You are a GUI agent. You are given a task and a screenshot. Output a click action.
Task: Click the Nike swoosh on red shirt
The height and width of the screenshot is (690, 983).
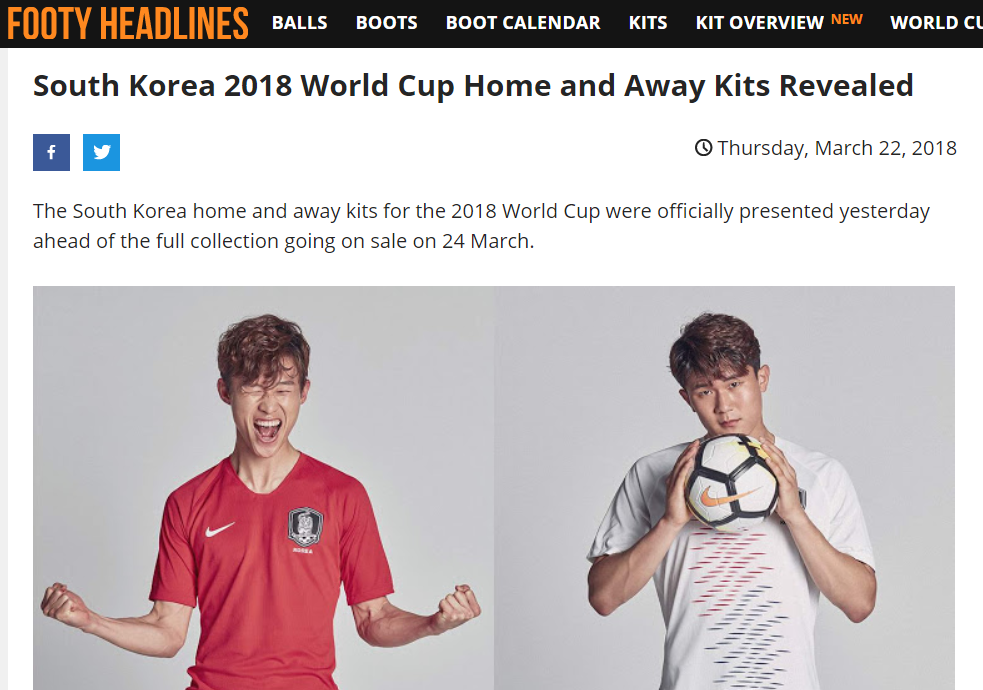(219, 530)
